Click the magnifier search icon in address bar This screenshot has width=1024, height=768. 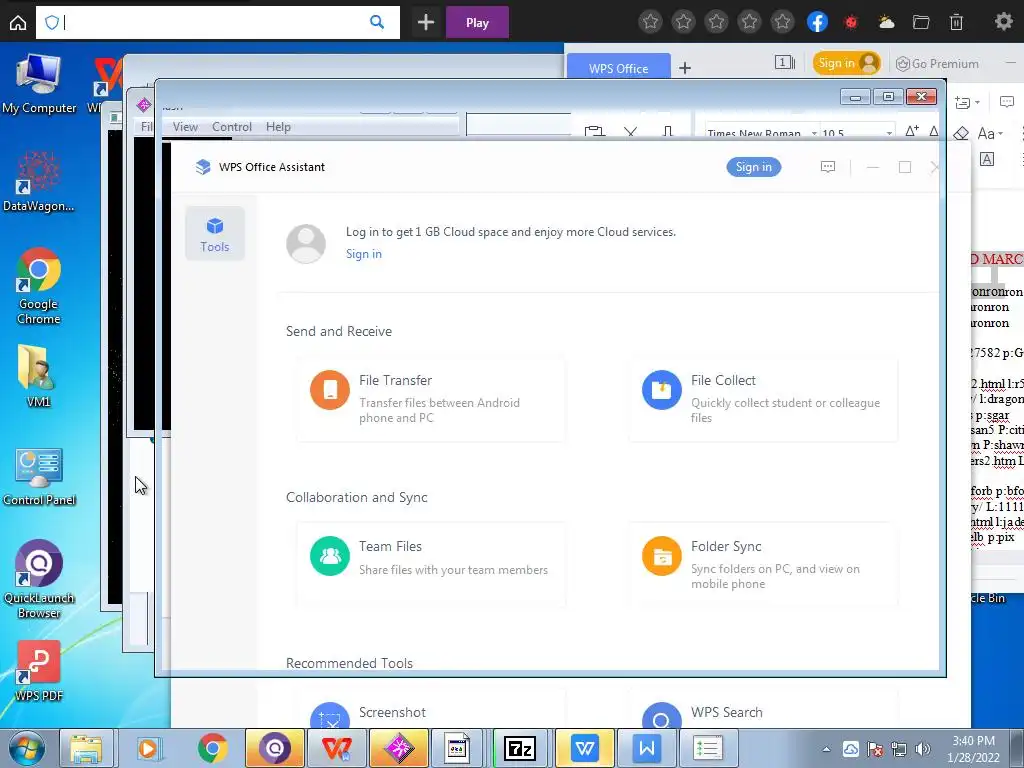[377, 22]
